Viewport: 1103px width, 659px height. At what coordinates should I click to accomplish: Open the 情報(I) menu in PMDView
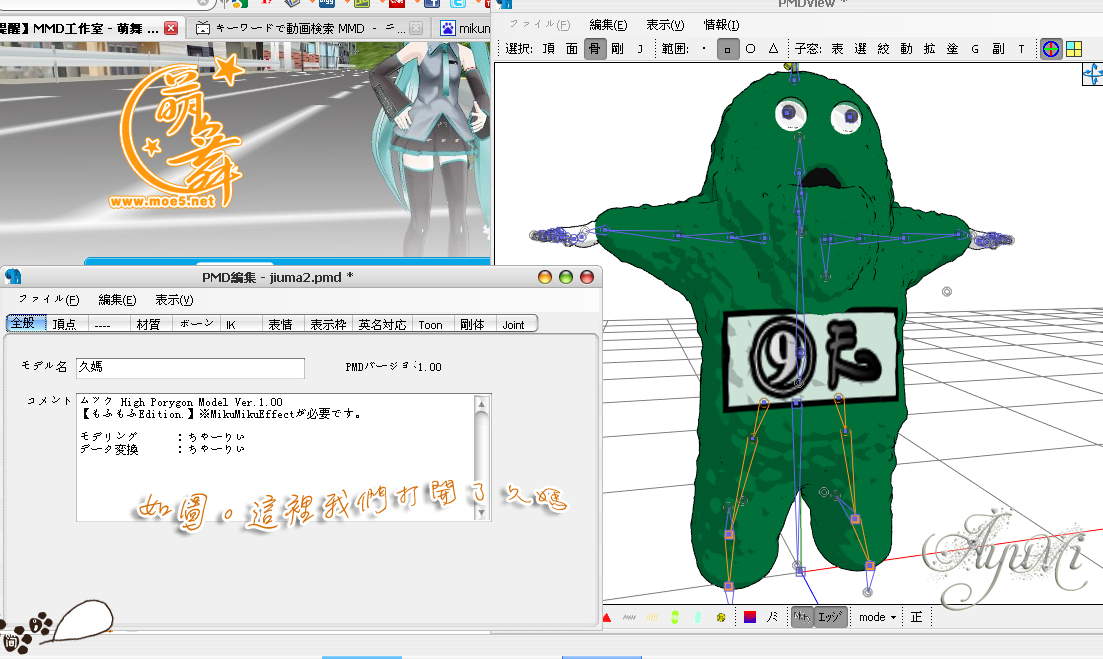point(722,25)
